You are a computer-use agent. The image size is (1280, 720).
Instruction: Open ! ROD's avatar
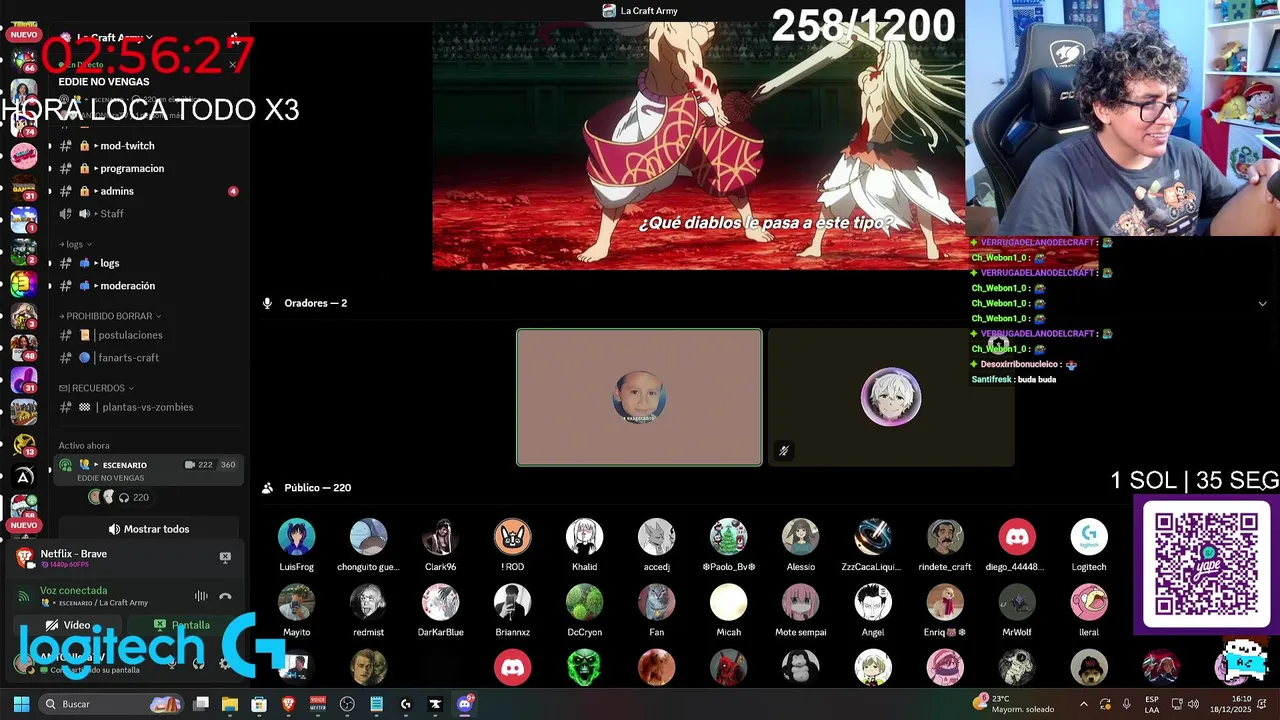pyautogui.click(x=512, y=537)
